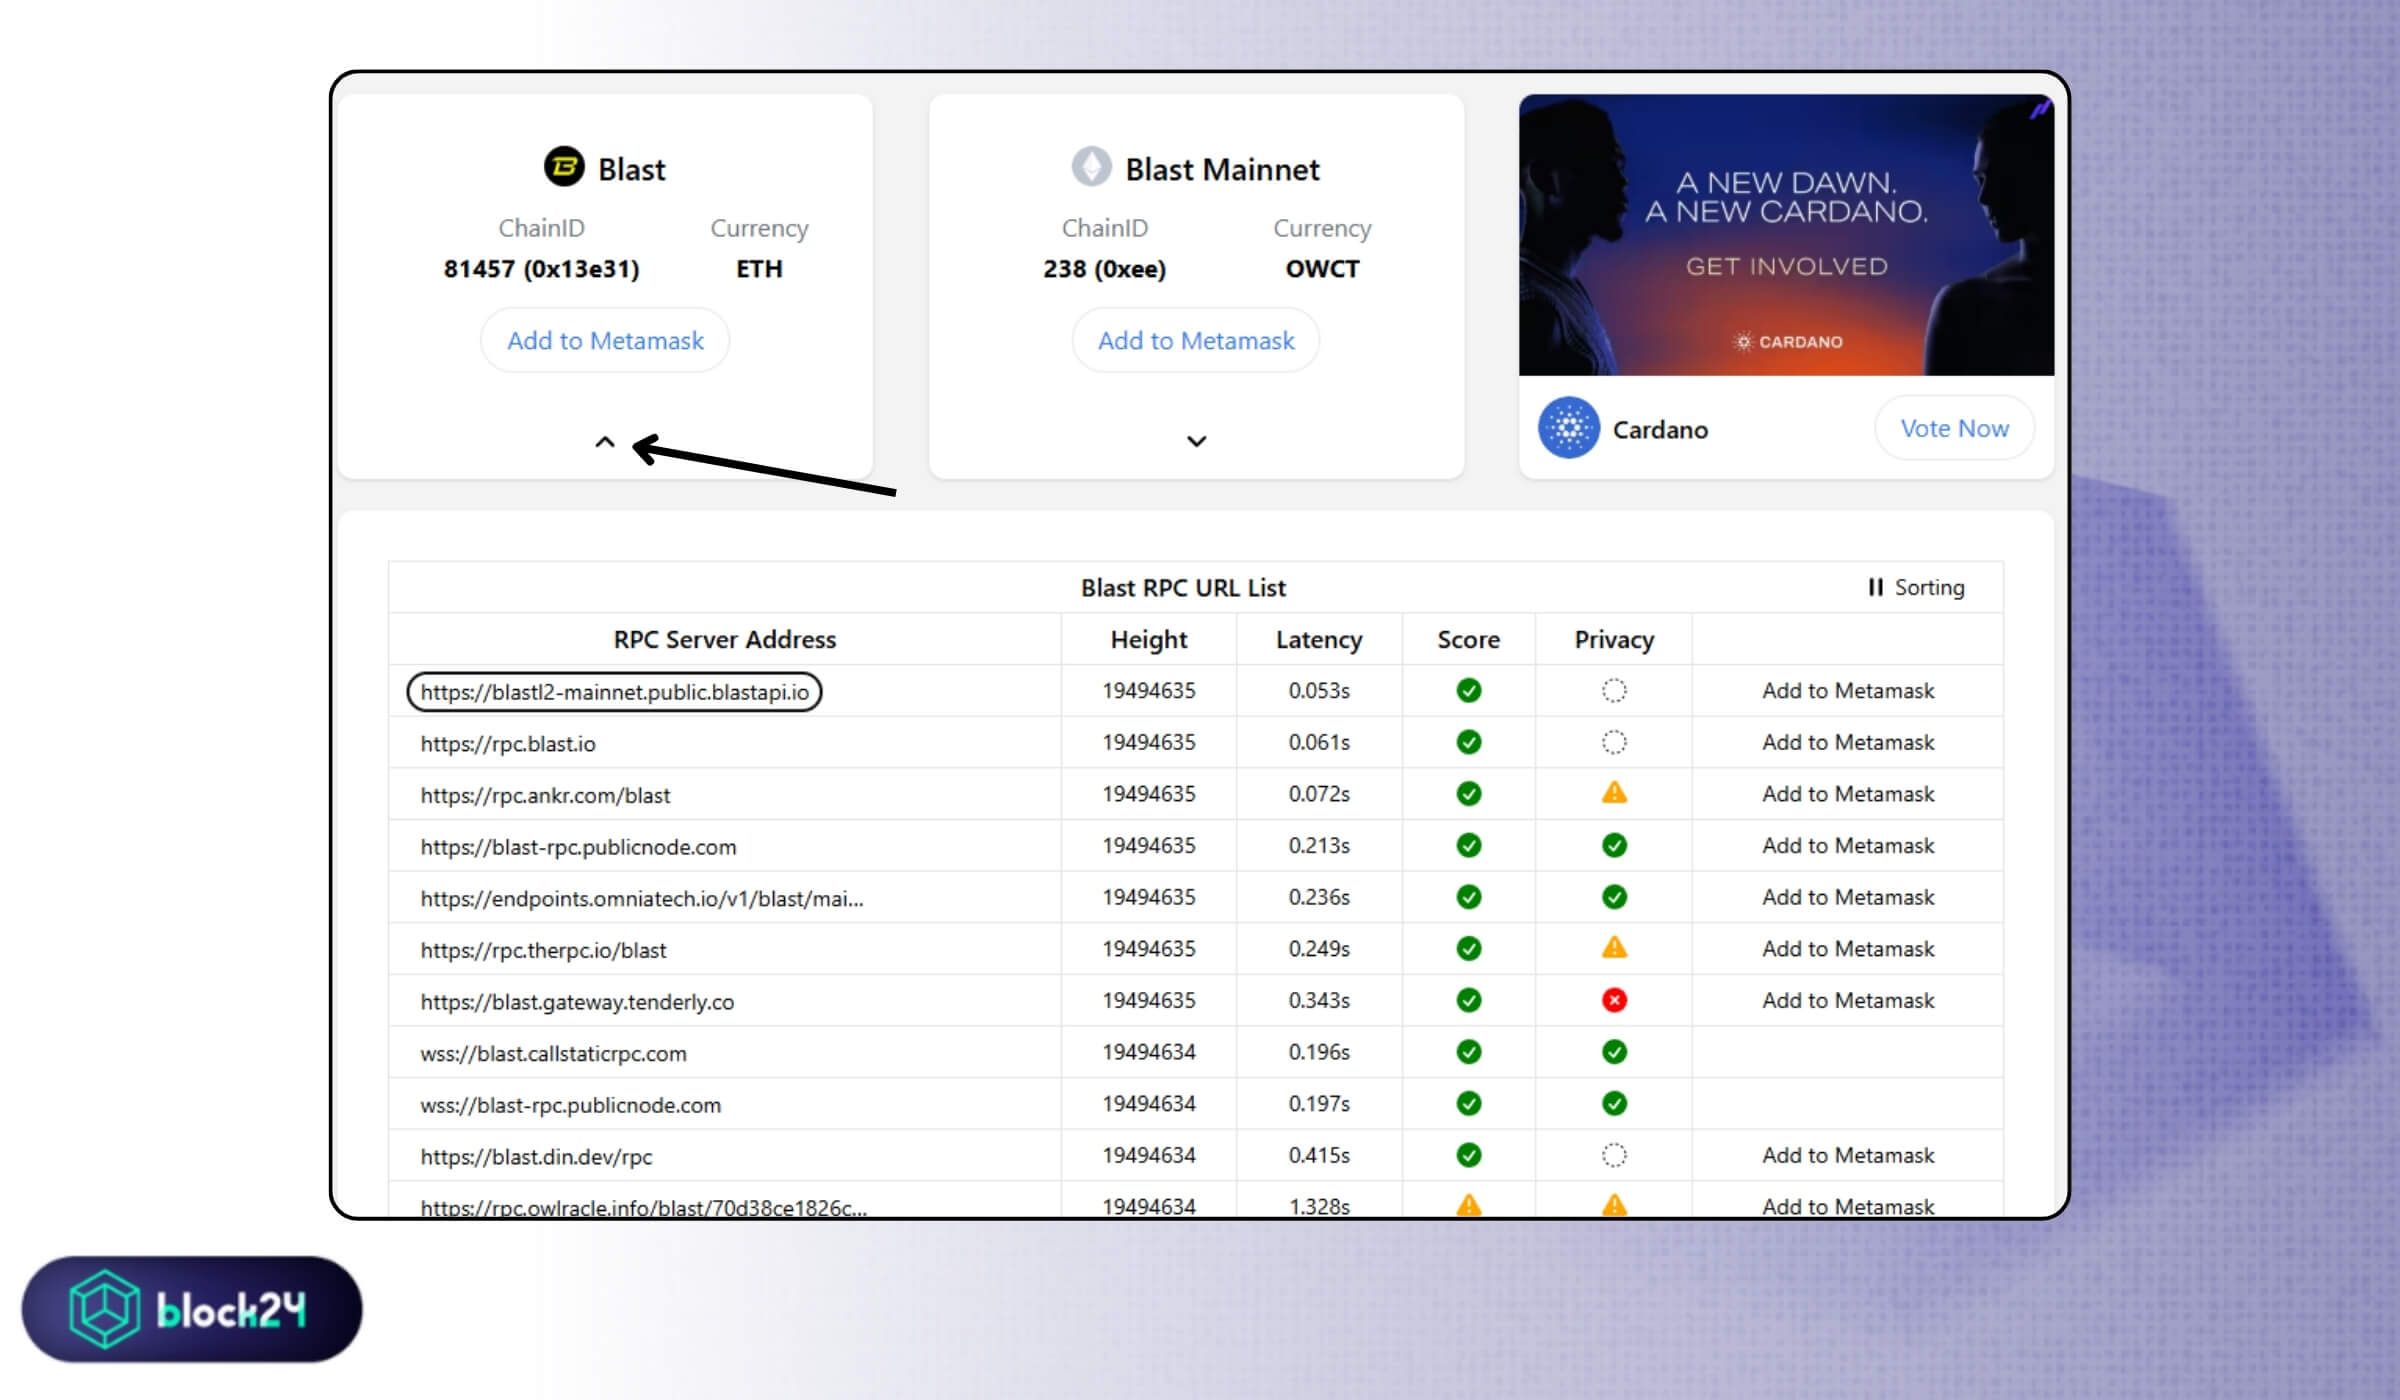Image resolution: width=2400 pixels, height=1400 pixels.
Task: Click the Cardano round logo icon
Action: (x=1569, y=428)
